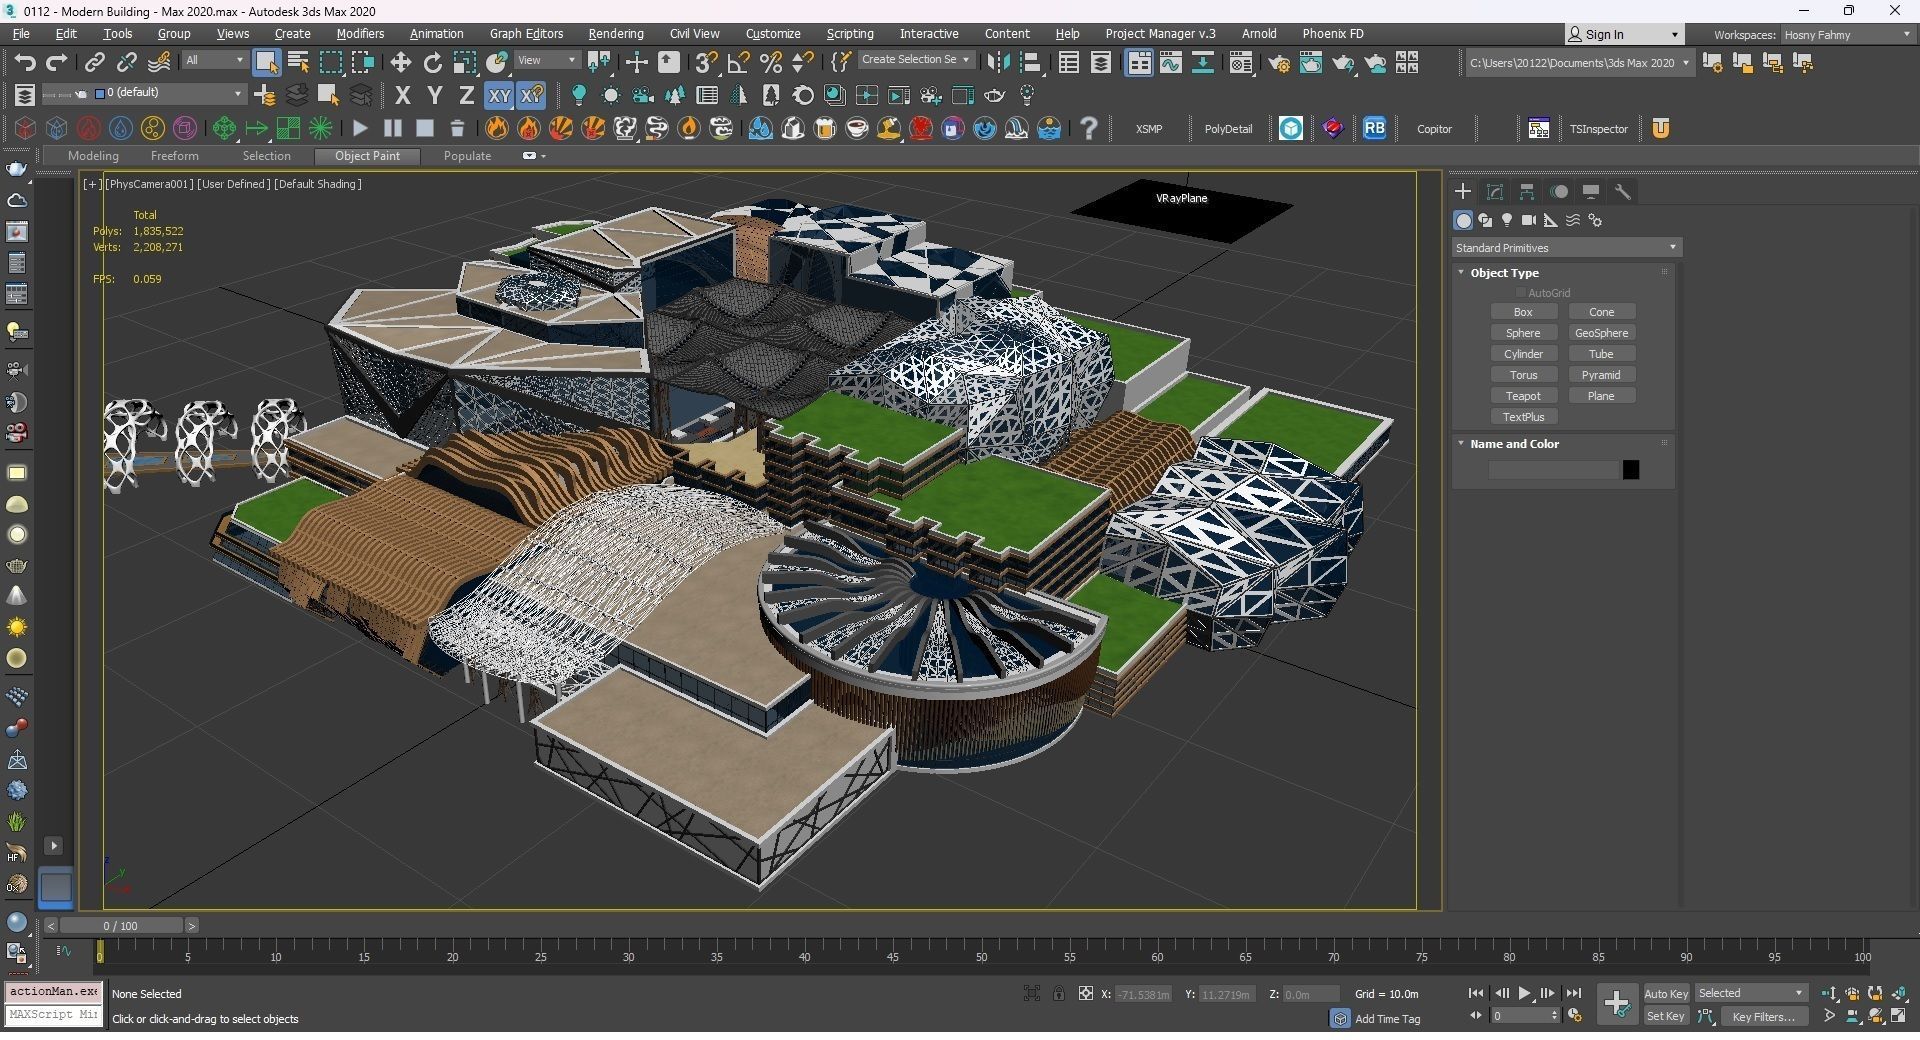1920x1040 pixels.
Task: Activate the Select and Scale tool
Action: pos(465,63)
